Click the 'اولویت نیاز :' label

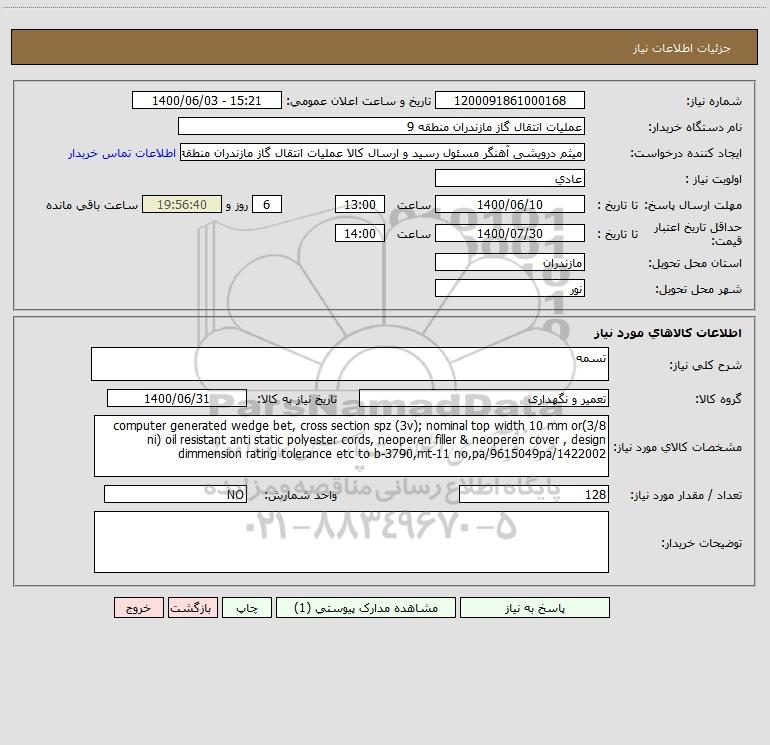[714, 179]
